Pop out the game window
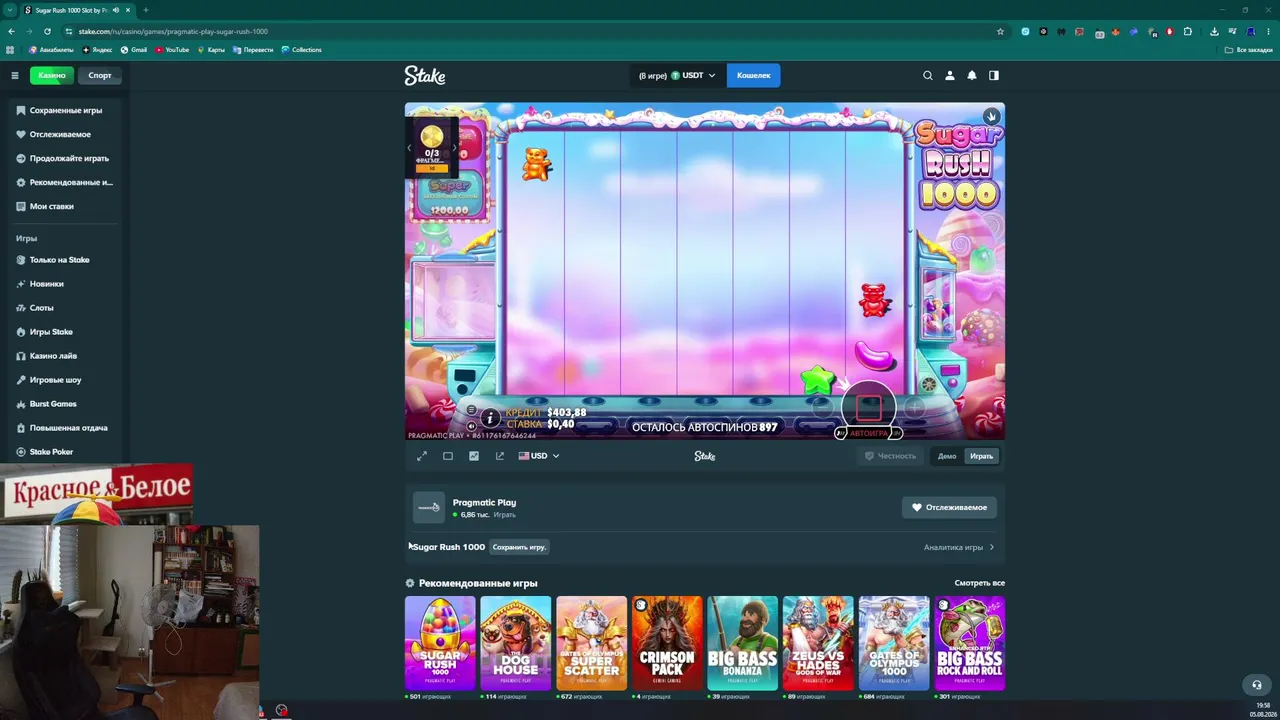Image resolution: width=1280 pixels, height=720 pixels. pyautogui.click(x=500, y=456)
